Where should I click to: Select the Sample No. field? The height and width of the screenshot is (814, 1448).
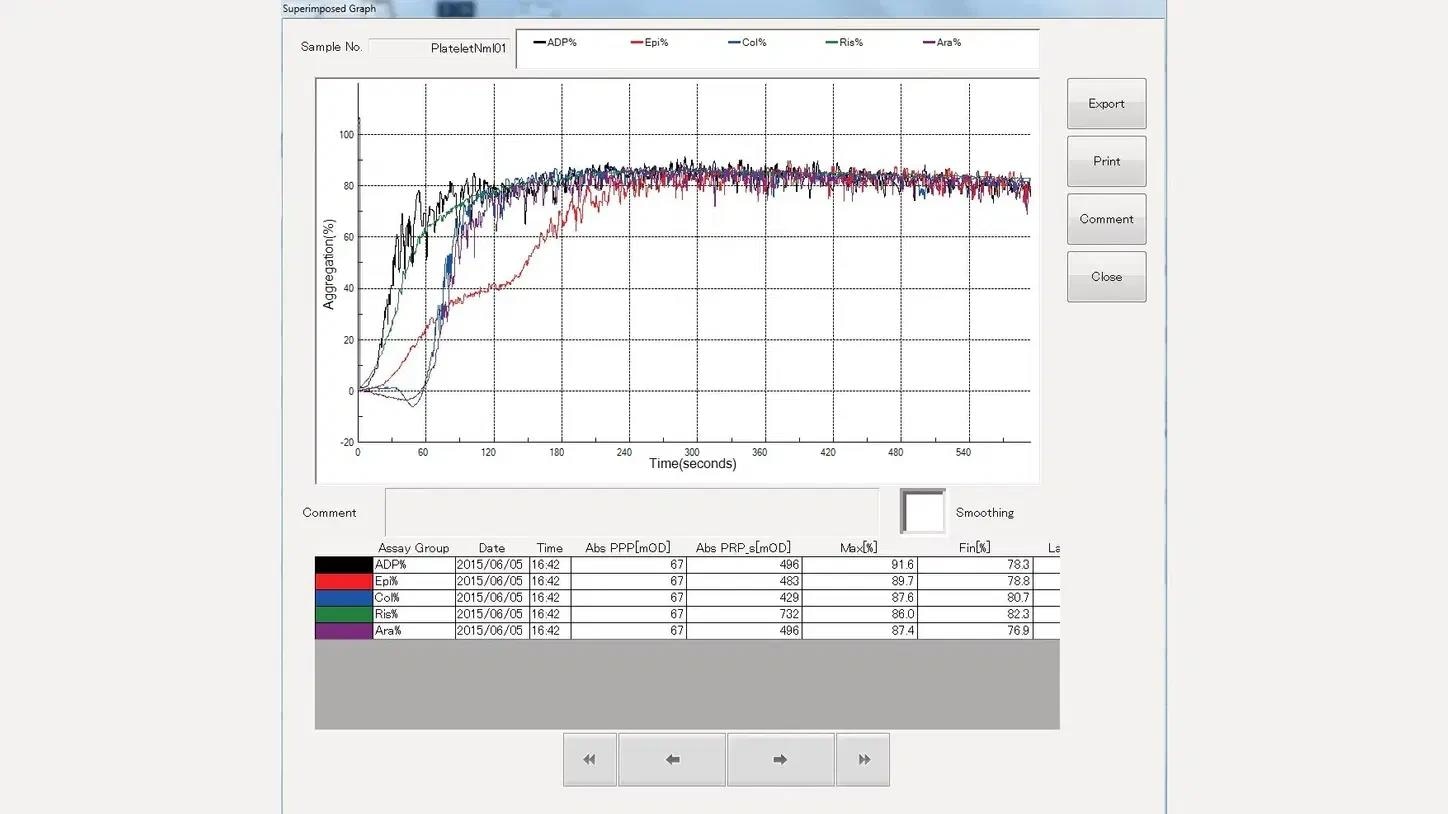click(x=438, y=48)
